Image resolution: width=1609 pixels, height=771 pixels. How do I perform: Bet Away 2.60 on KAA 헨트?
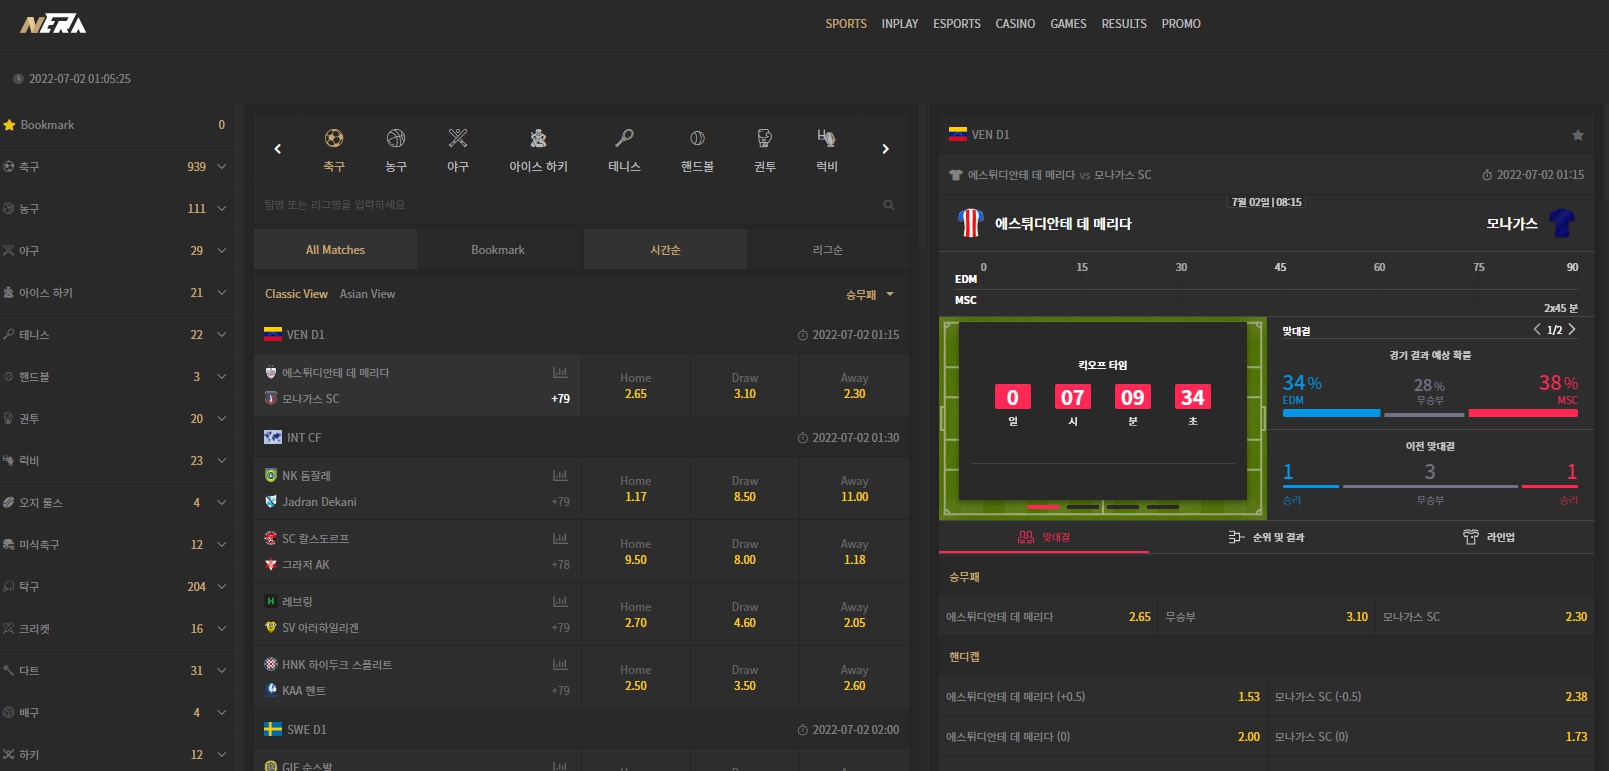point(854,678)
